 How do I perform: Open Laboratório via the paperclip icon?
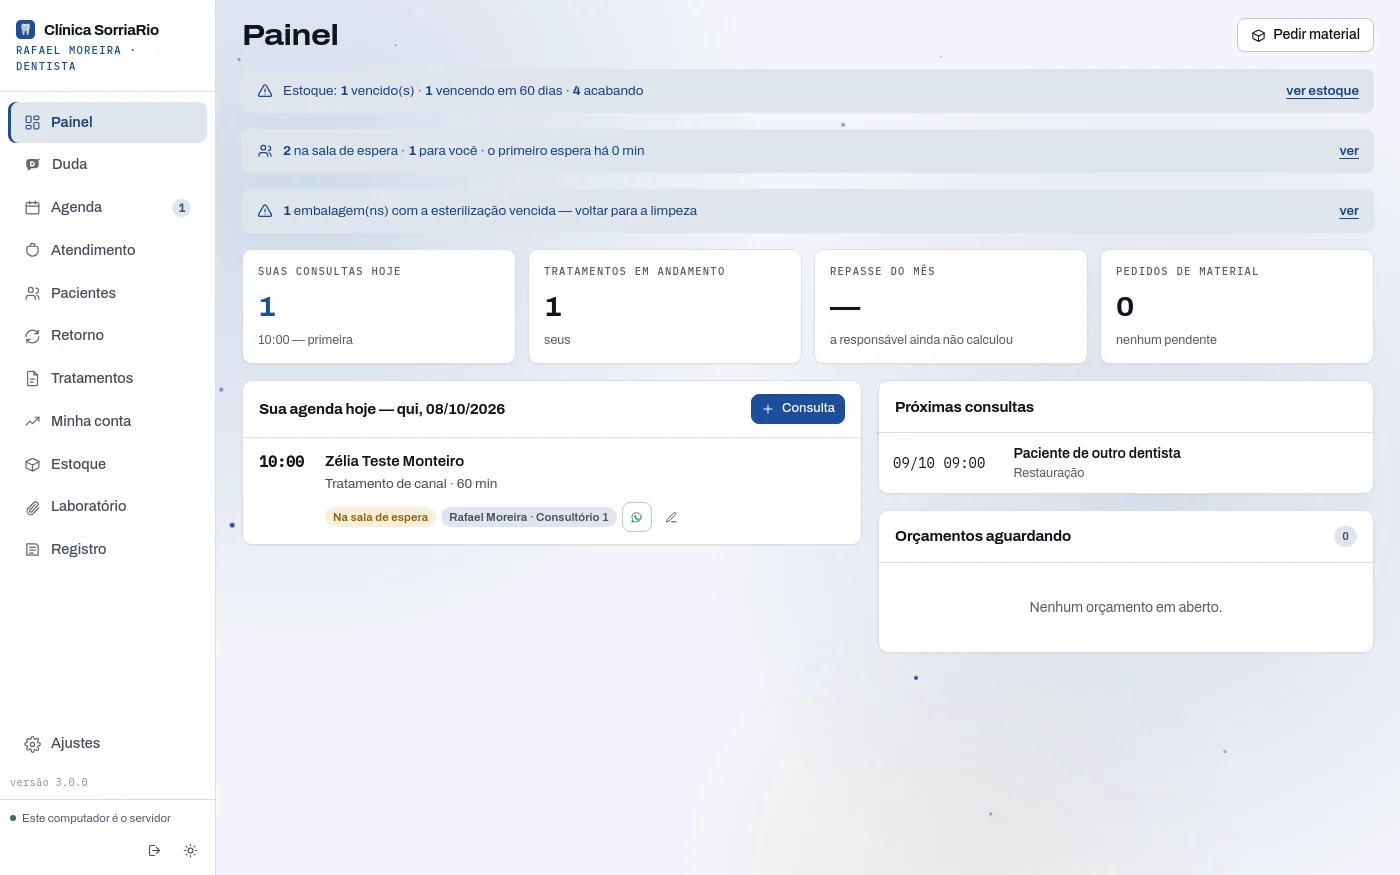point(32,507)
